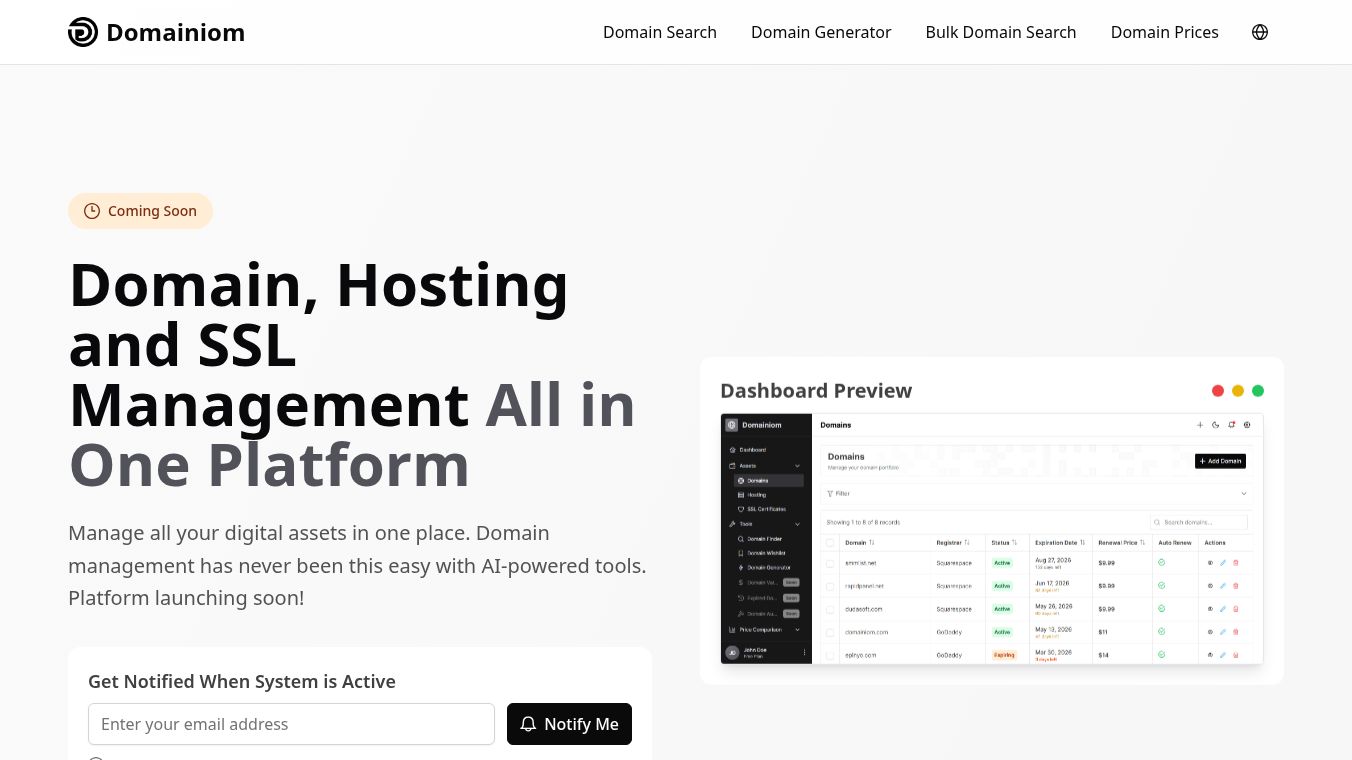Expand the Price Comparison sidebar chevron
1352x760 pixels.
click(797, 630)
